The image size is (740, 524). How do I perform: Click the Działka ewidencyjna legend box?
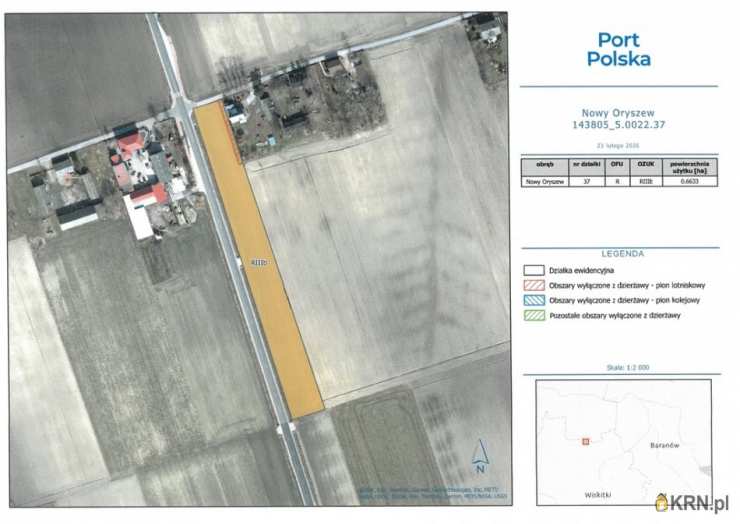point(532,269)
